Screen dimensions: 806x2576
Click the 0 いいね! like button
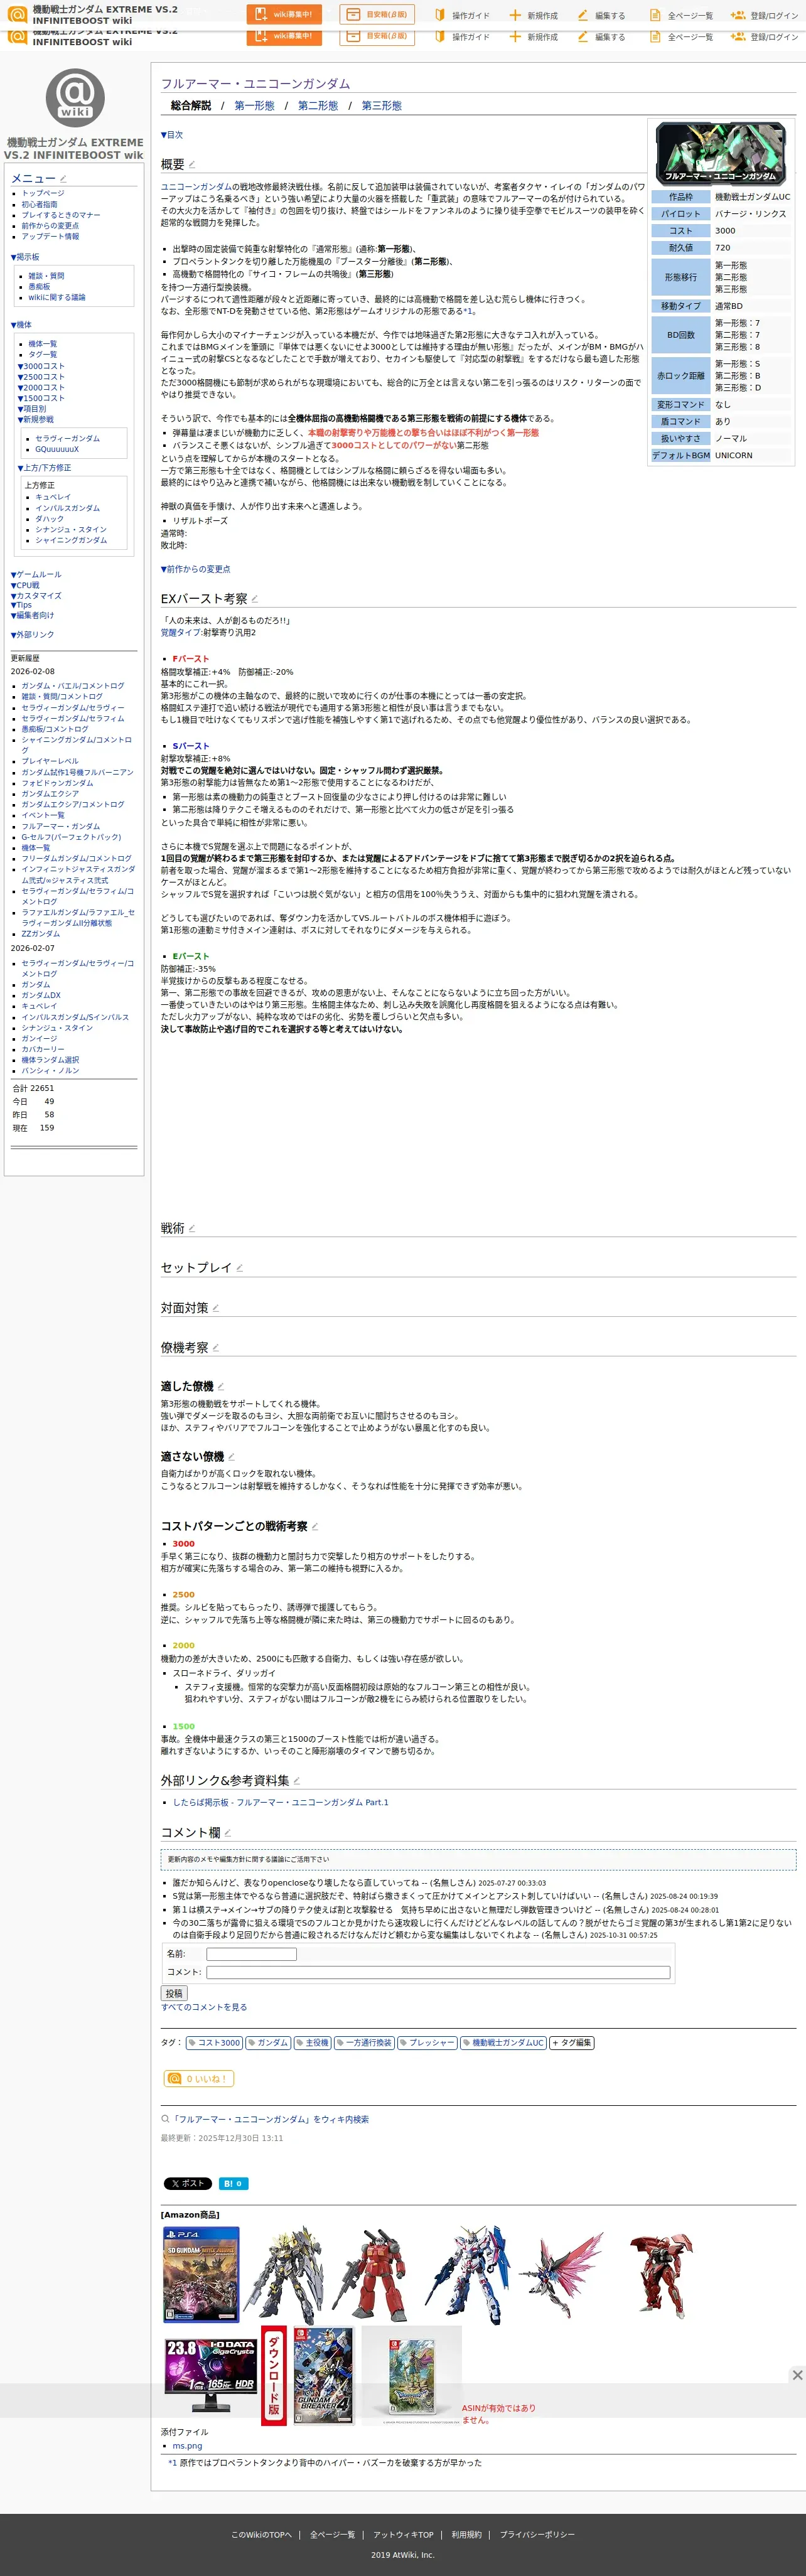tap(198, 2078)
